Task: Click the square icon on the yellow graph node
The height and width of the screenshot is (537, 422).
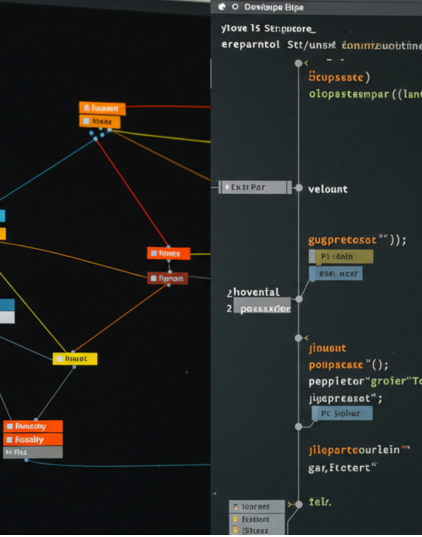Action: pyautogui.click(x=60, y=359)
